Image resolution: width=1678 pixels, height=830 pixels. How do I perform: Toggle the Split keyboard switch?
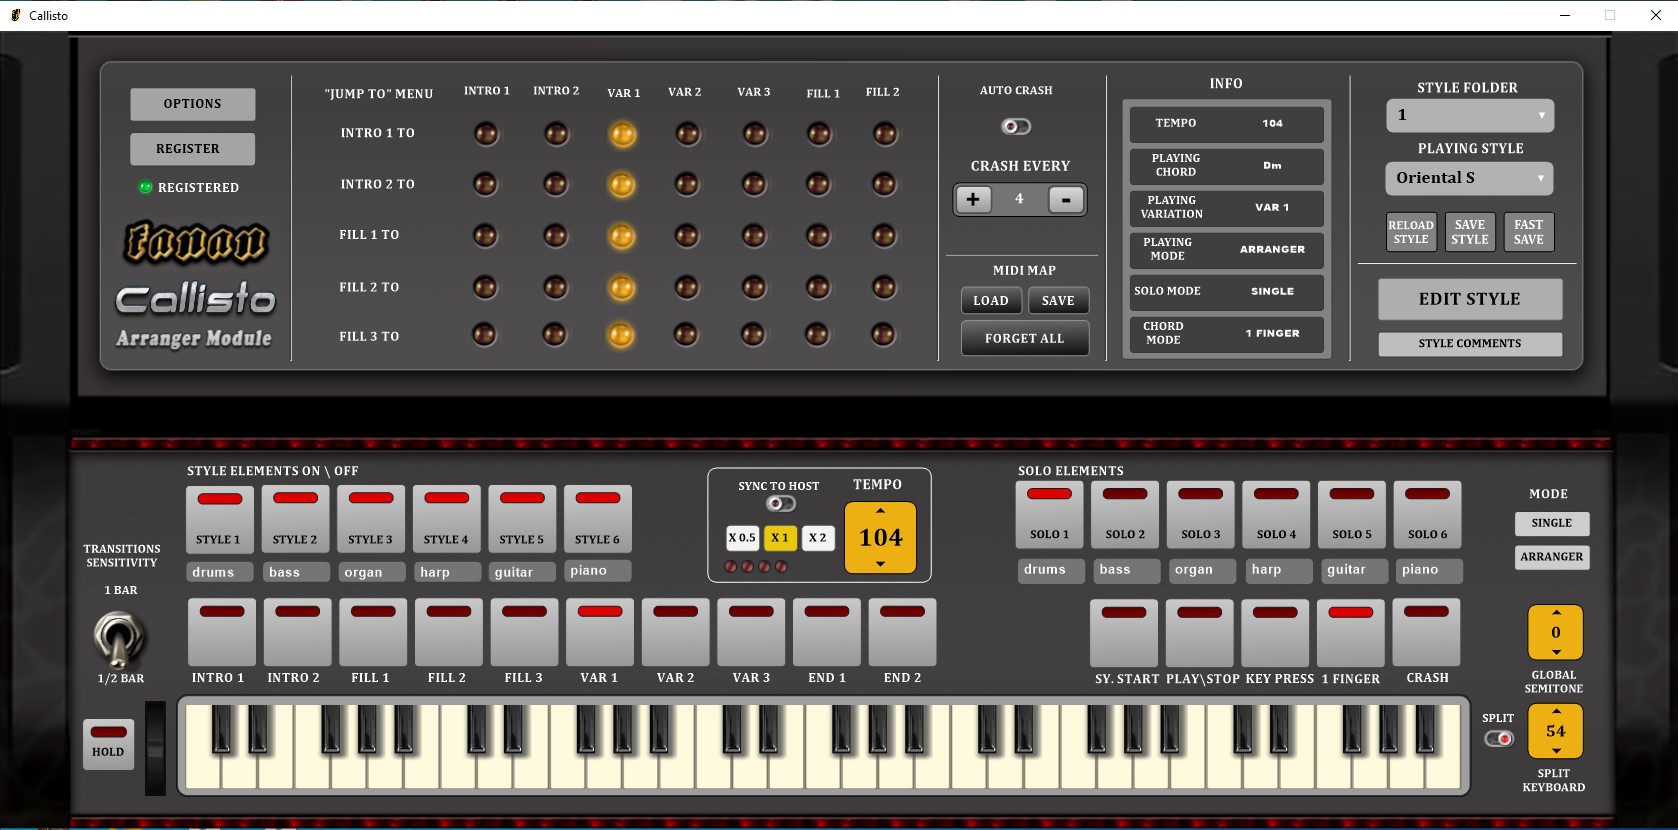[x=1498, y=739]
